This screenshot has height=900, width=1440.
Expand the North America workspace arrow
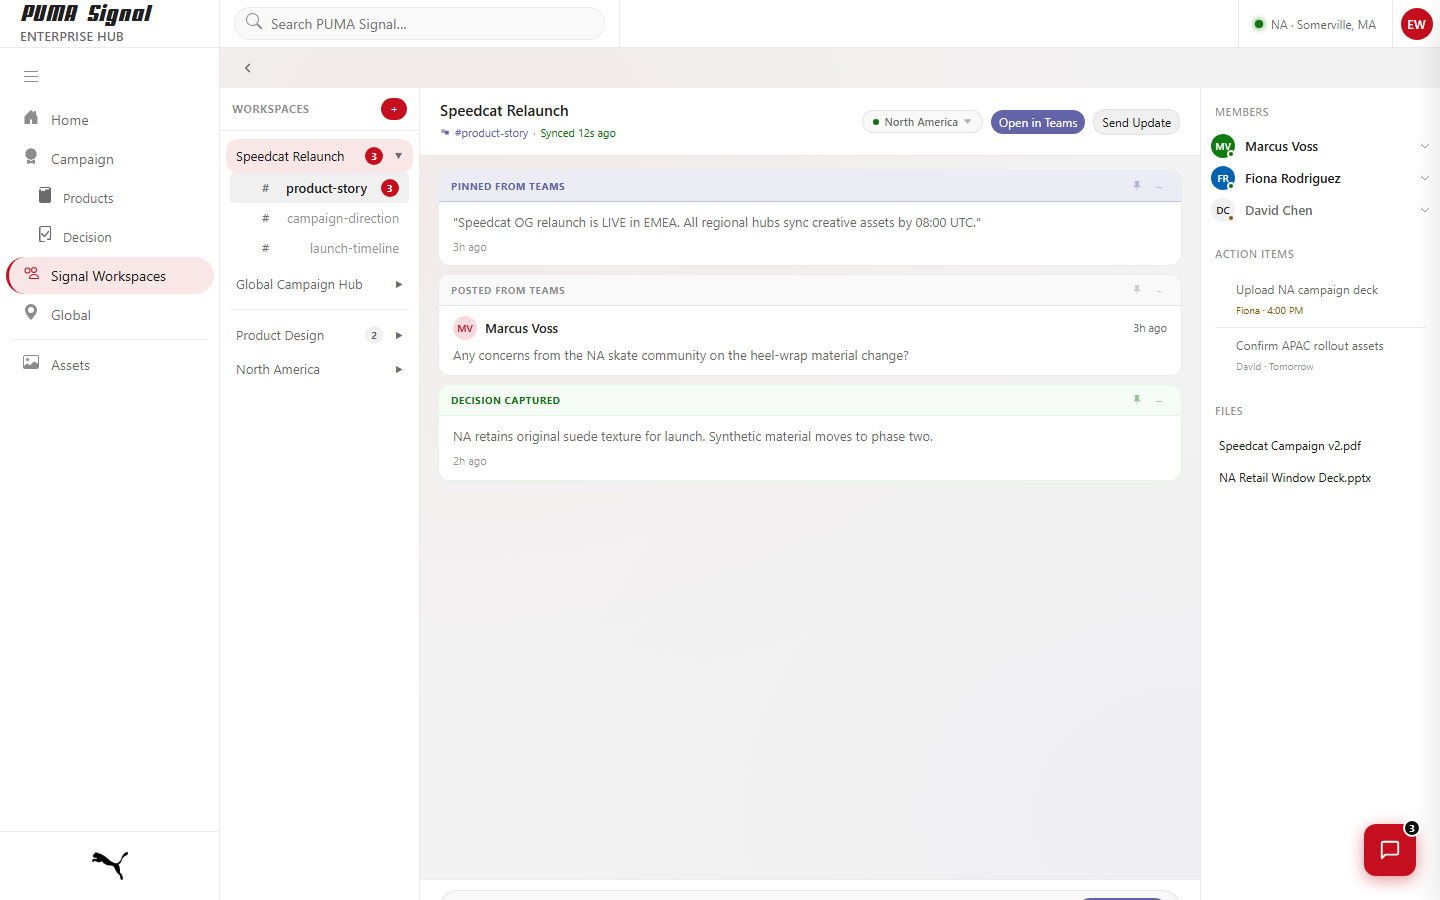point(399,370)
